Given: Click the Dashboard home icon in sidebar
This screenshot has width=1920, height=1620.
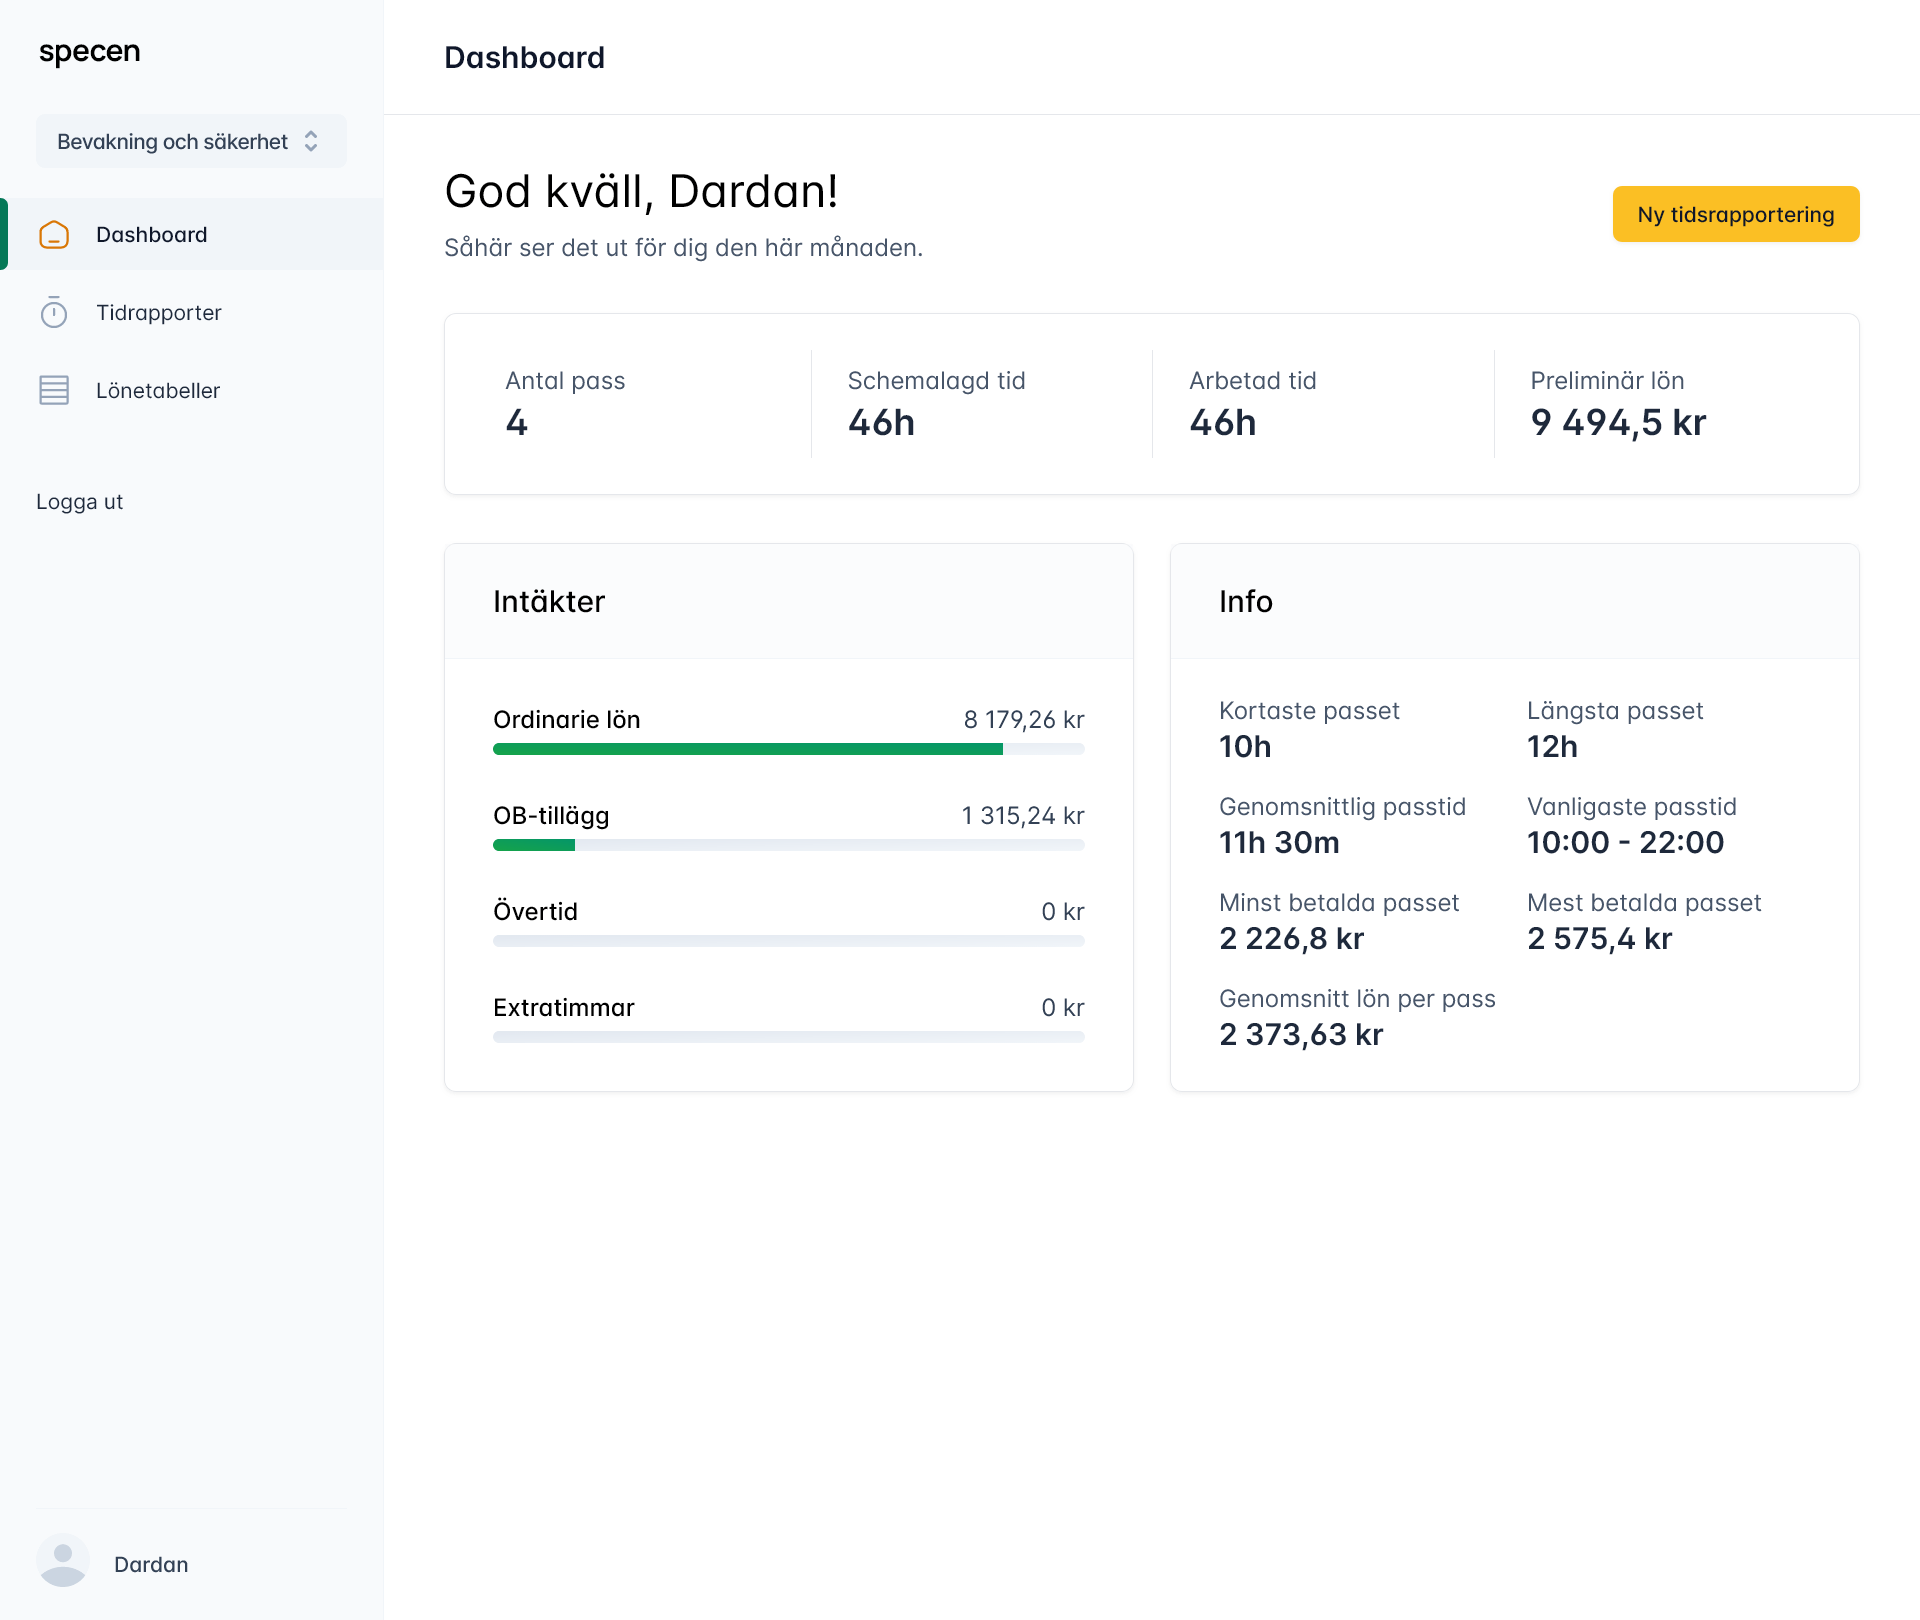Looking at the screenshot, I should [54, 235].
